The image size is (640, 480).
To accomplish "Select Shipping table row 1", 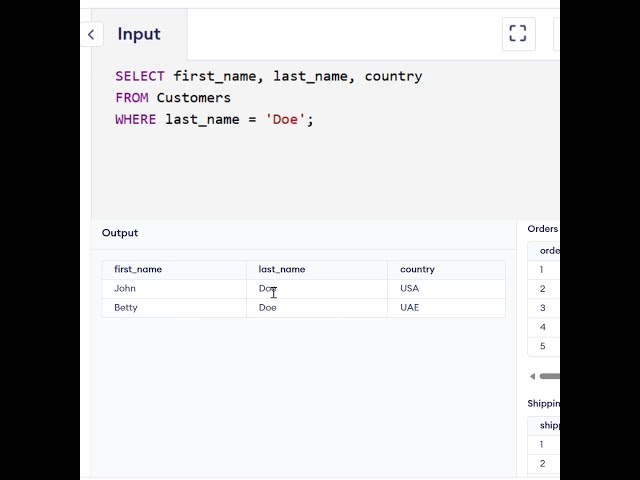I will [544, 444].
